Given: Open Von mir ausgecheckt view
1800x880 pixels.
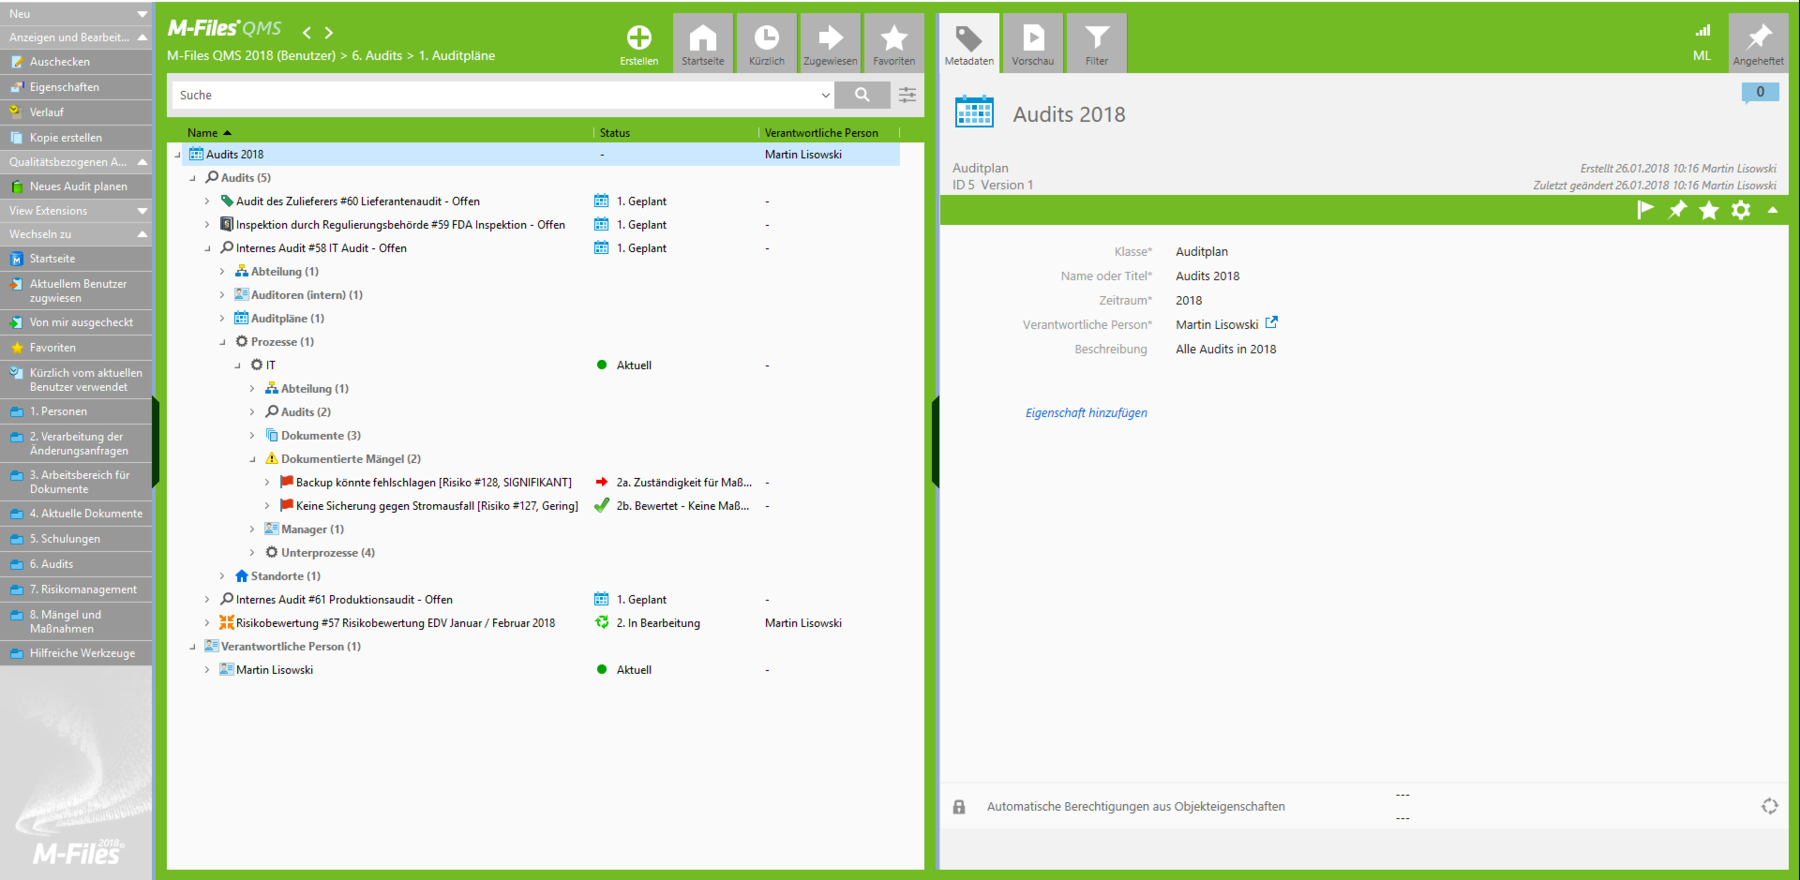Looking at the screenshot, I should click(76, 323).
